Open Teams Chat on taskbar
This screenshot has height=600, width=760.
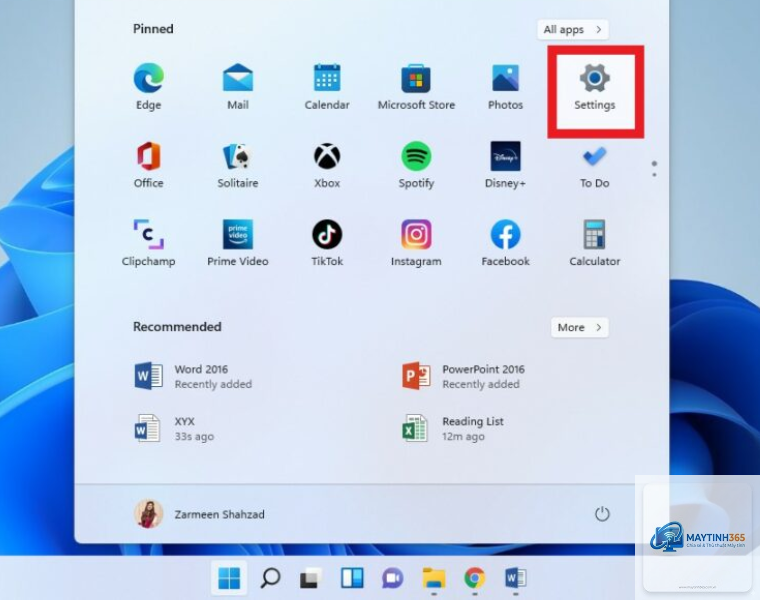tap(393, 578)
